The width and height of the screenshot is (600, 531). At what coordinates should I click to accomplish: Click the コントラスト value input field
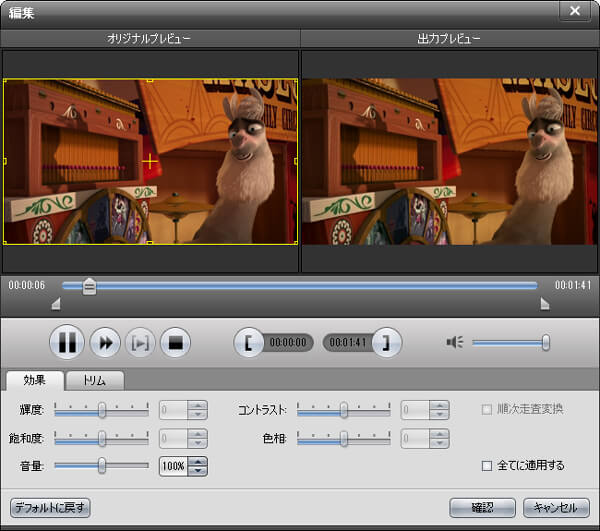415,410
